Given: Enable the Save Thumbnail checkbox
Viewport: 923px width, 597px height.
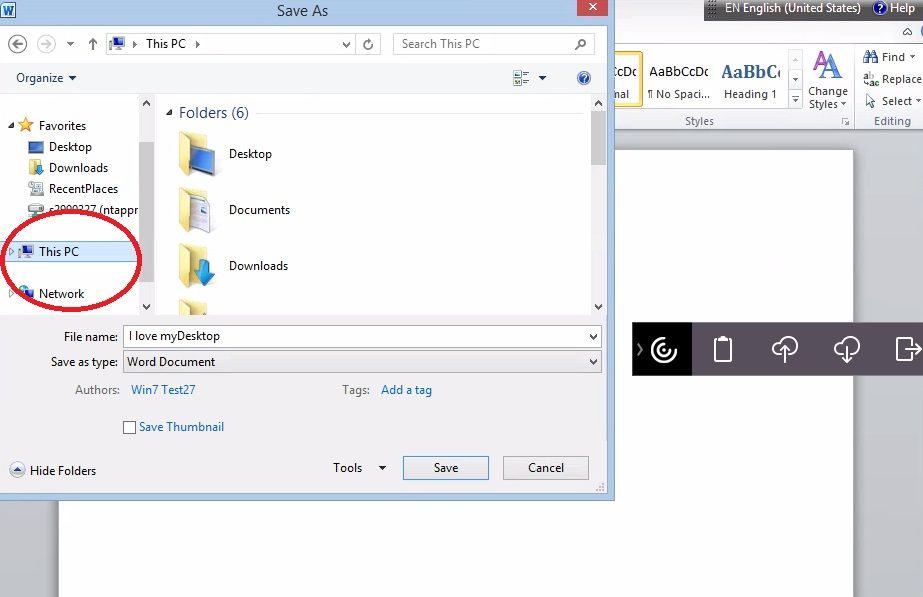Looking at the screenshot, I should tap(129, 427).
